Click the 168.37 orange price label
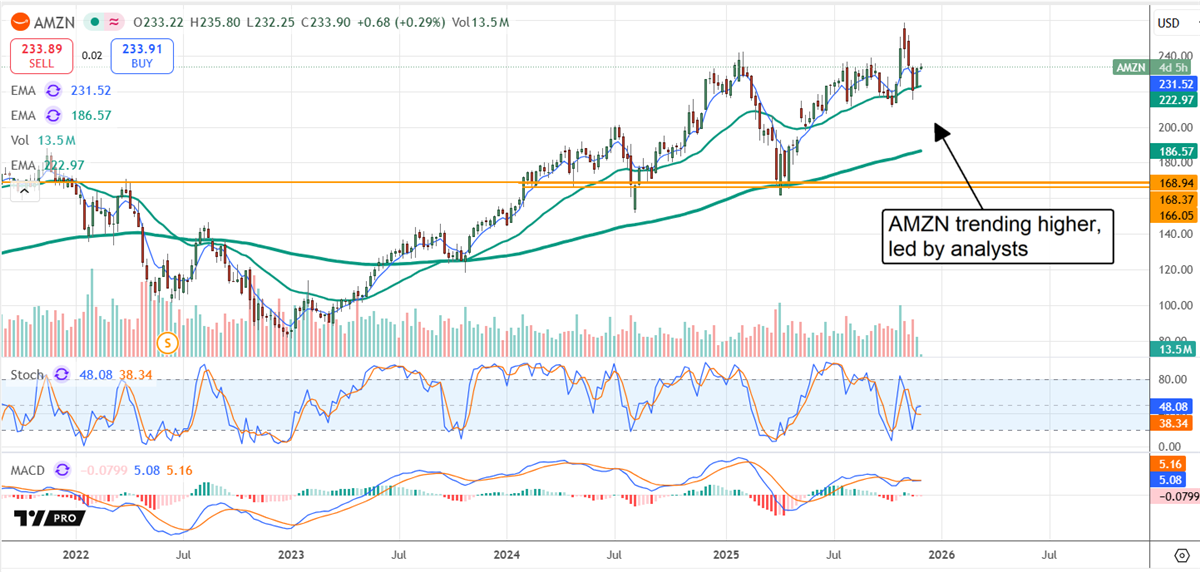Viewport: 1200px width, 572px height. point(1174,199)
